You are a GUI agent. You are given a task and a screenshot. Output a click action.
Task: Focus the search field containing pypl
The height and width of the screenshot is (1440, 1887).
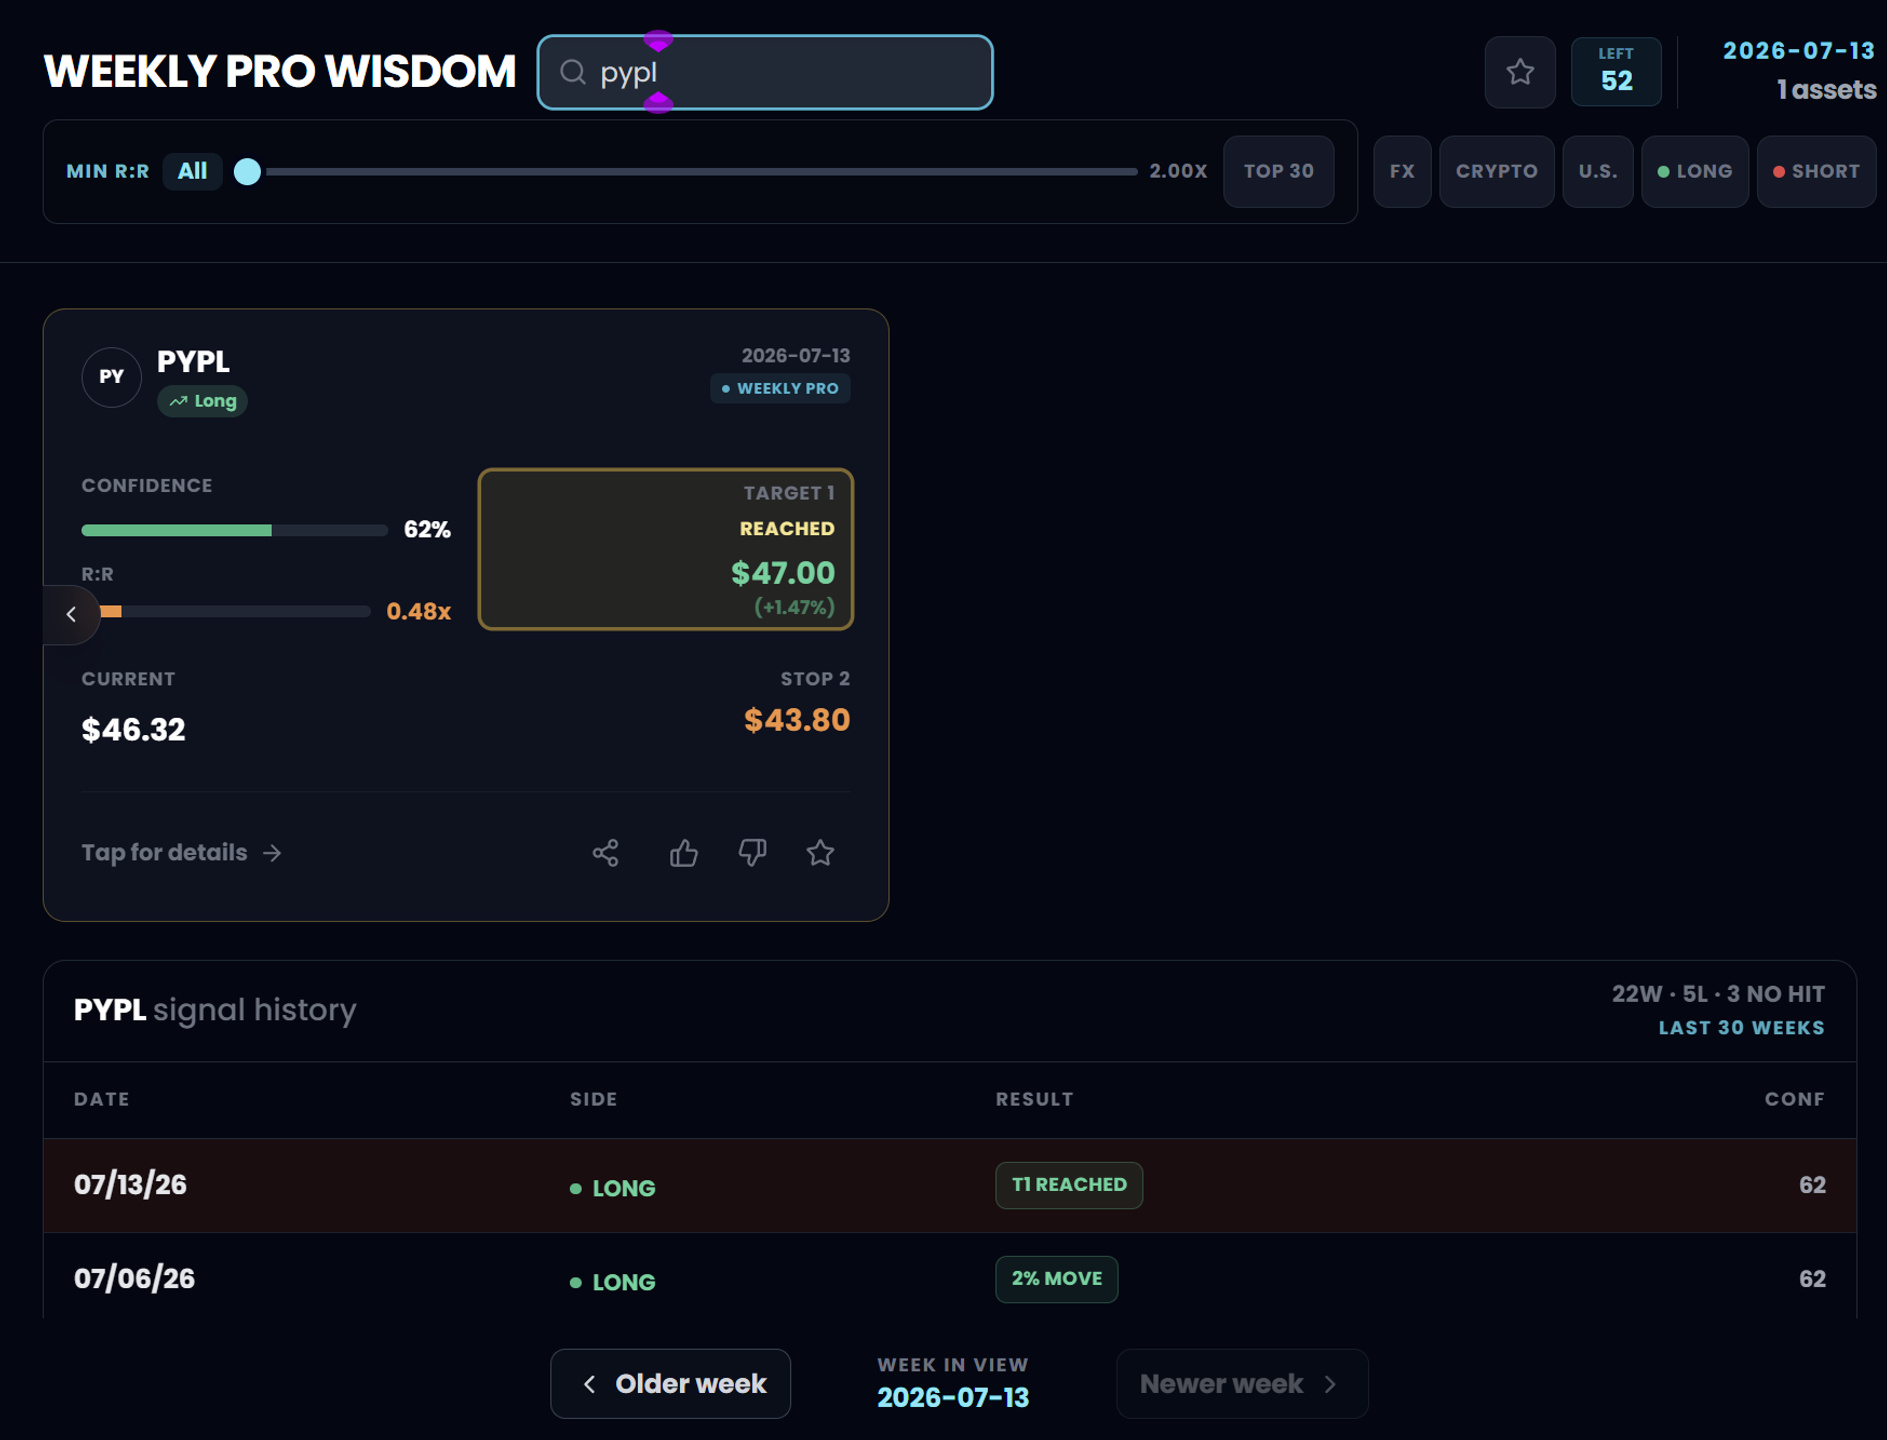765,72
